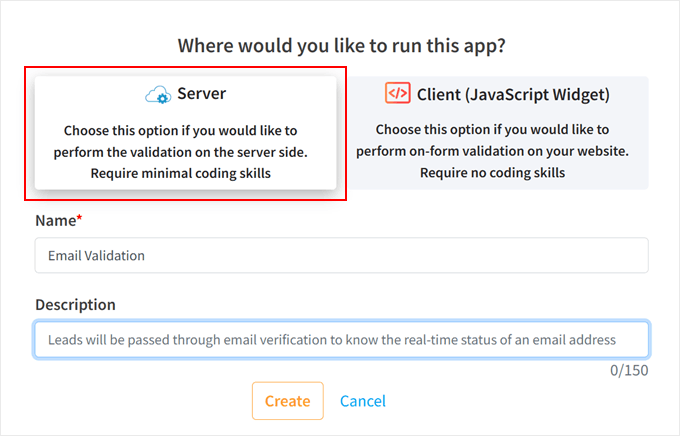Create the app with the Create button
The width and height of the screenshot is (680, 436).
(288, 401)
